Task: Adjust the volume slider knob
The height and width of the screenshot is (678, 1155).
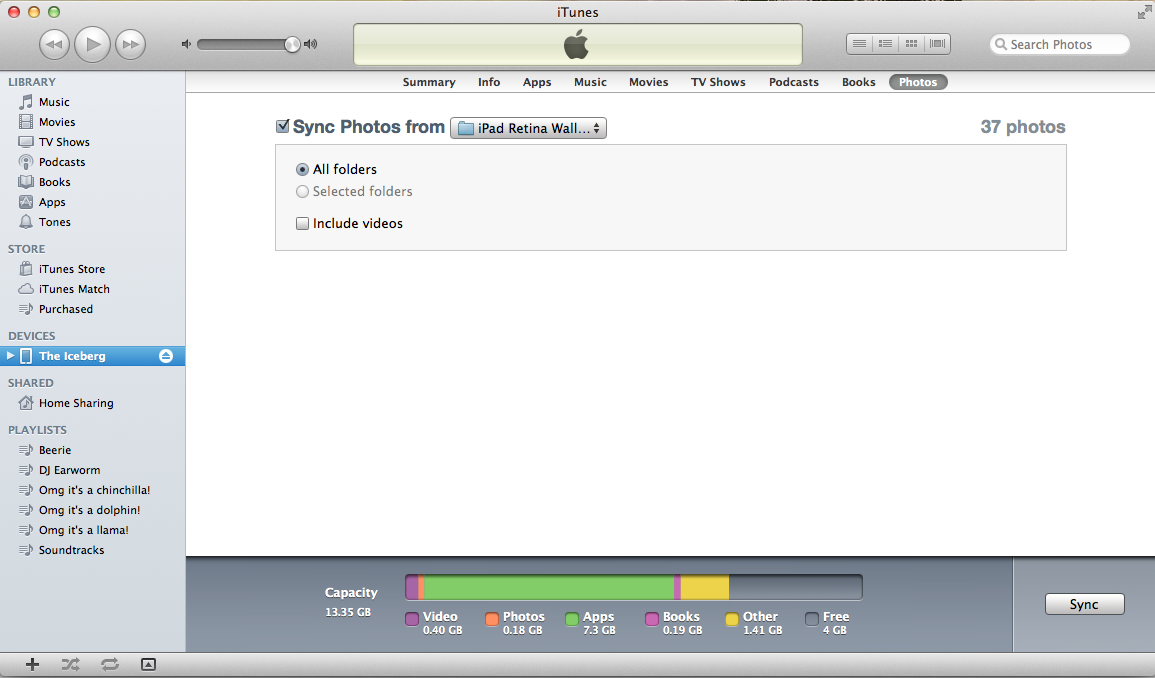Action: click(x=292, y=44)
